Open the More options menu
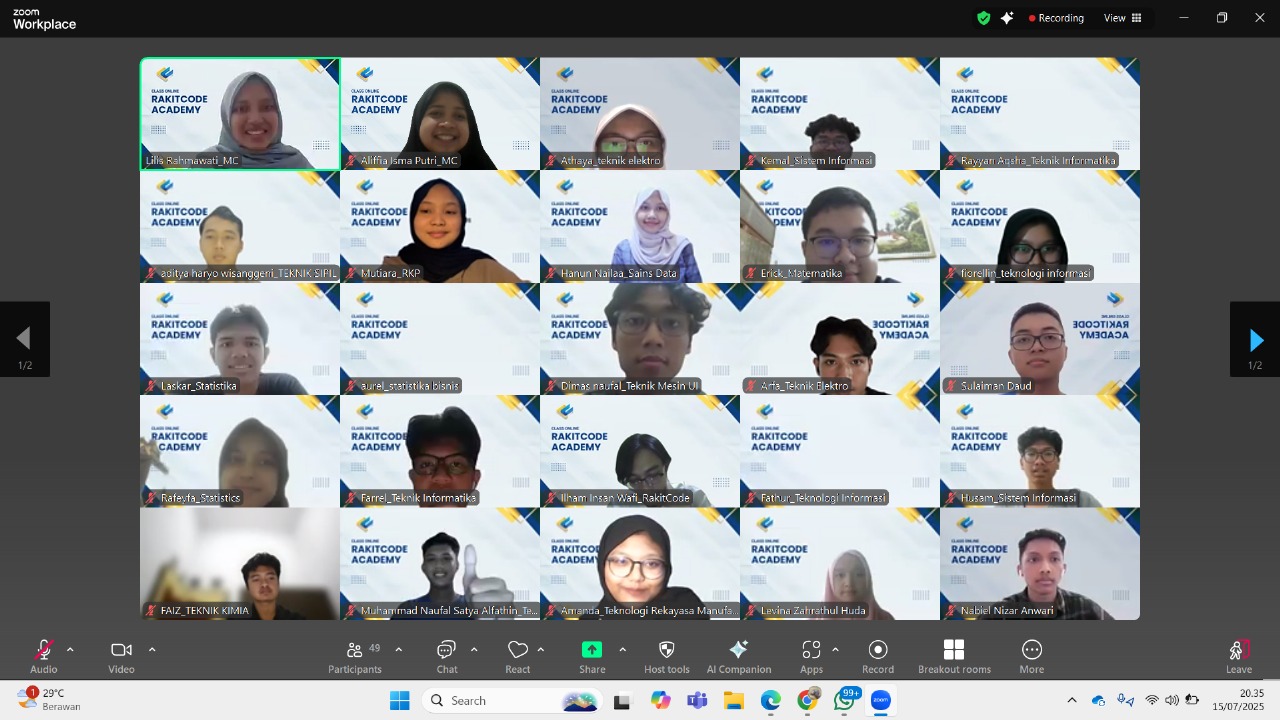 [x=1032, y=657]
